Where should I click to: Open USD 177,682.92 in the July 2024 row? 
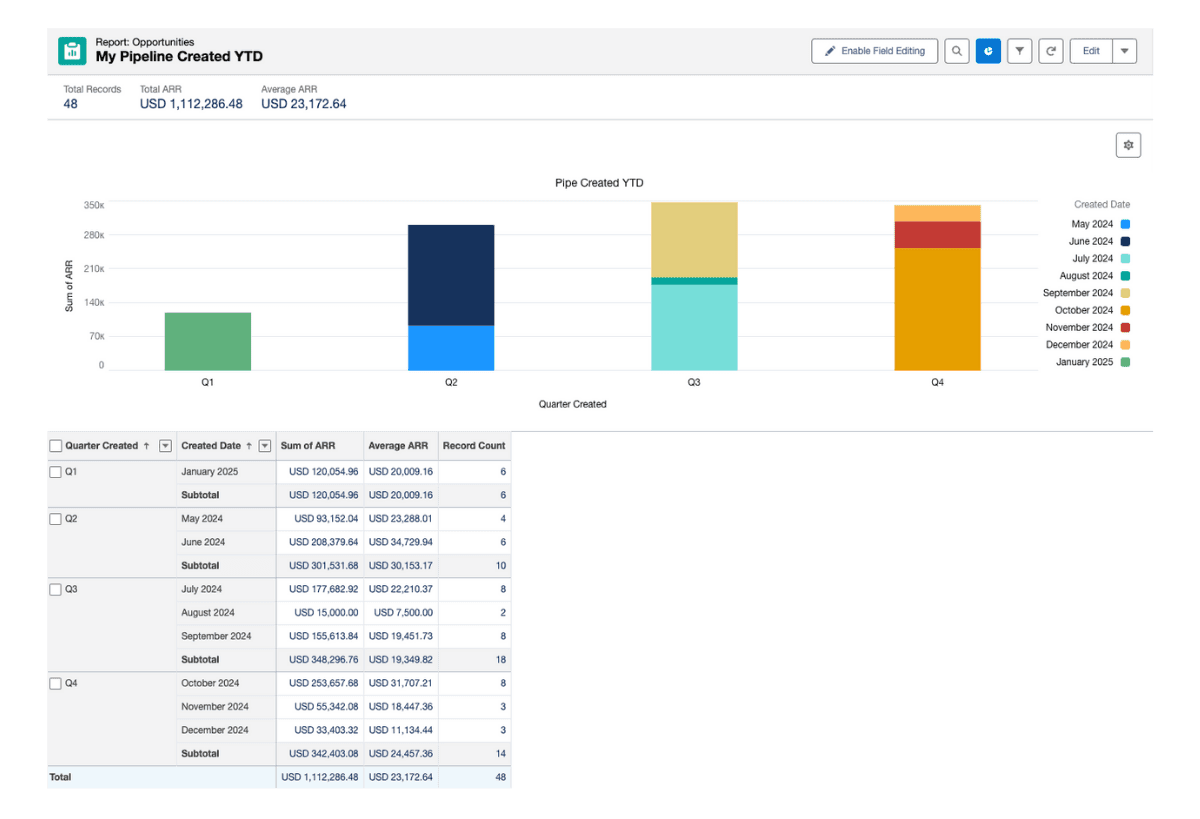(x=324, y=590)
